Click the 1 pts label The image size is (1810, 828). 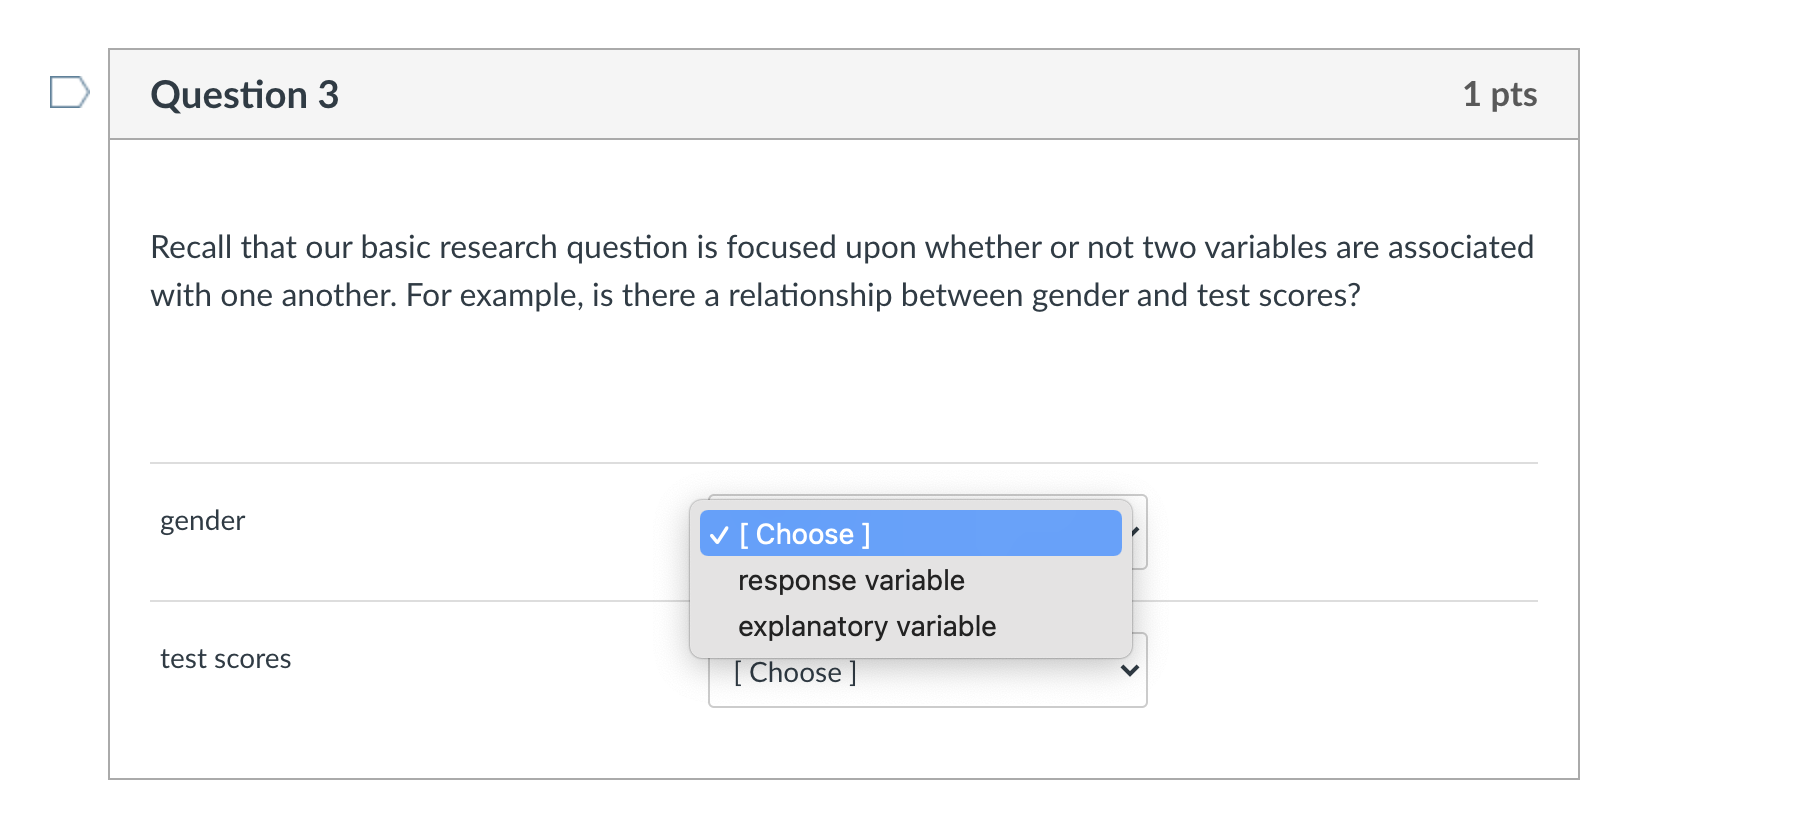(x=1501, y=93)
